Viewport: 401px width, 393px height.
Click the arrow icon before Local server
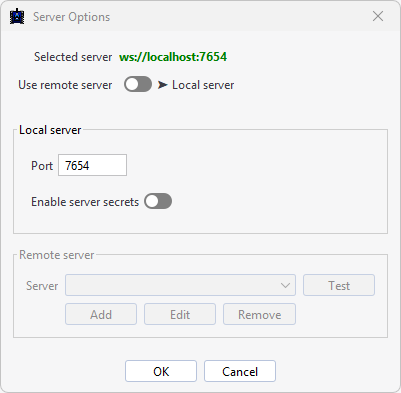click(x=162, y=85)
